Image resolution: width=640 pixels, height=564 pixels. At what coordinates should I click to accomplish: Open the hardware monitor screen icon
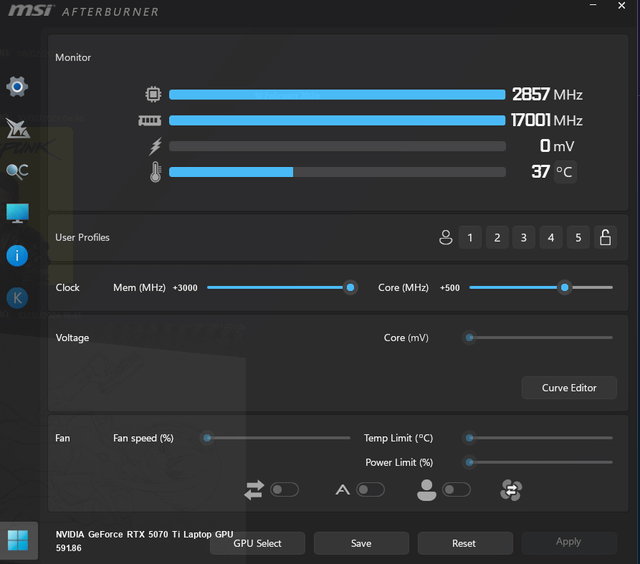tap(17, 213)
